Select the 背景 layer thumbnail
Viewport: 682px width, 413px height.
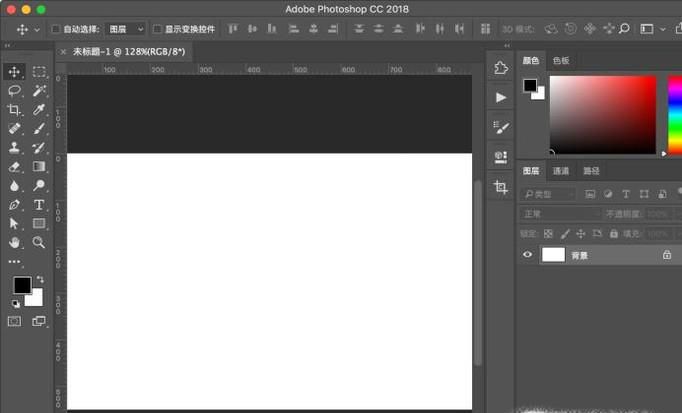pyautogui.click(x=553, y=255)
